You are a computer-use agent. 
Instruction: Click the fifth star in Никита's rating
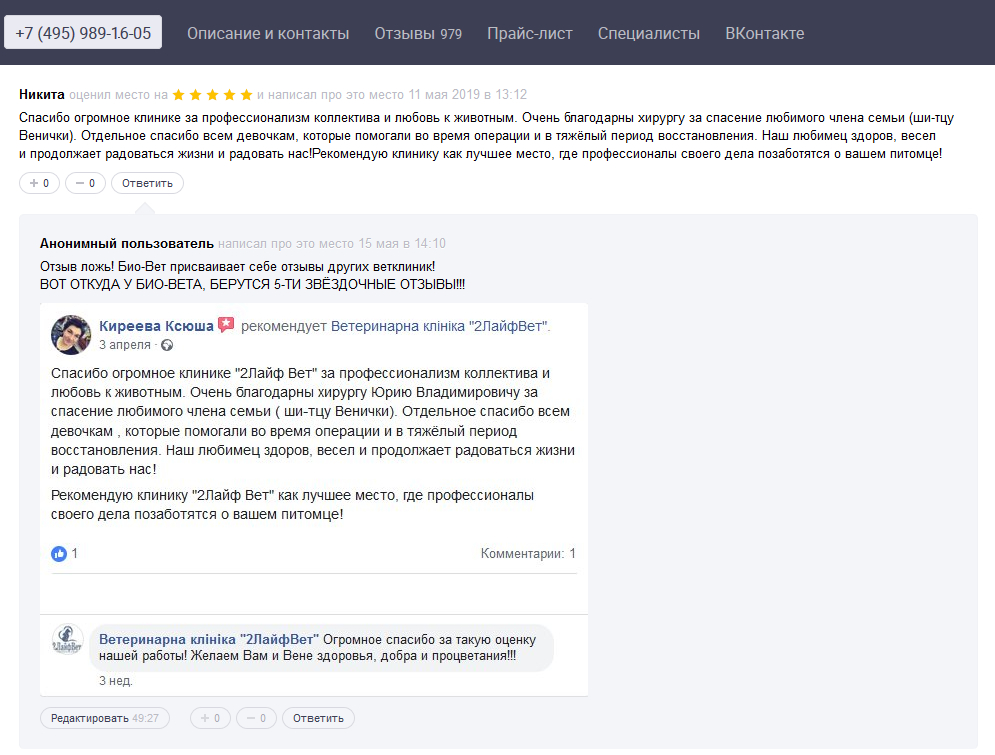point(246,95)
